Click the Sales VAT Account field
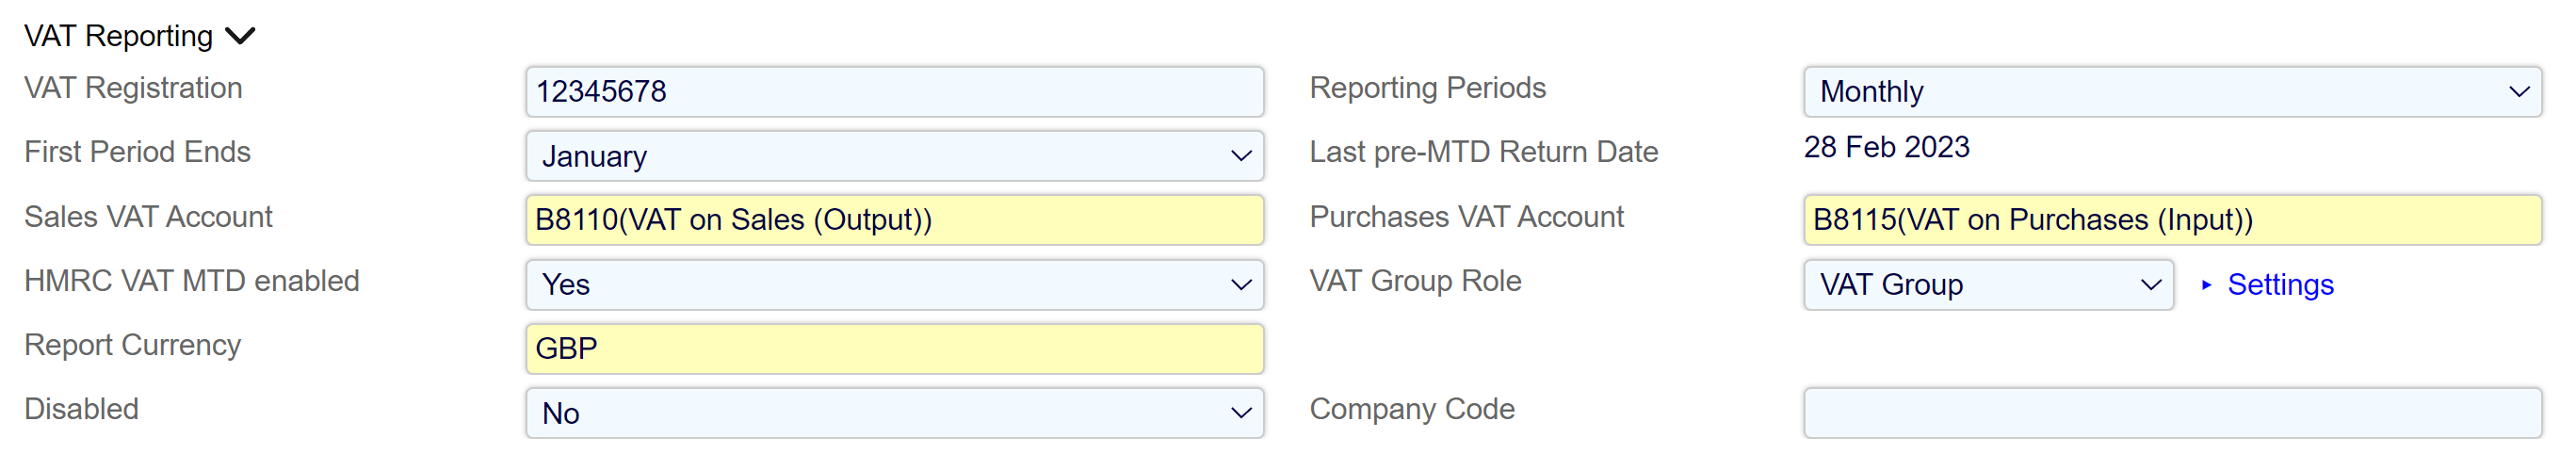Screen dimensions: 2576x470 point(893,220)
